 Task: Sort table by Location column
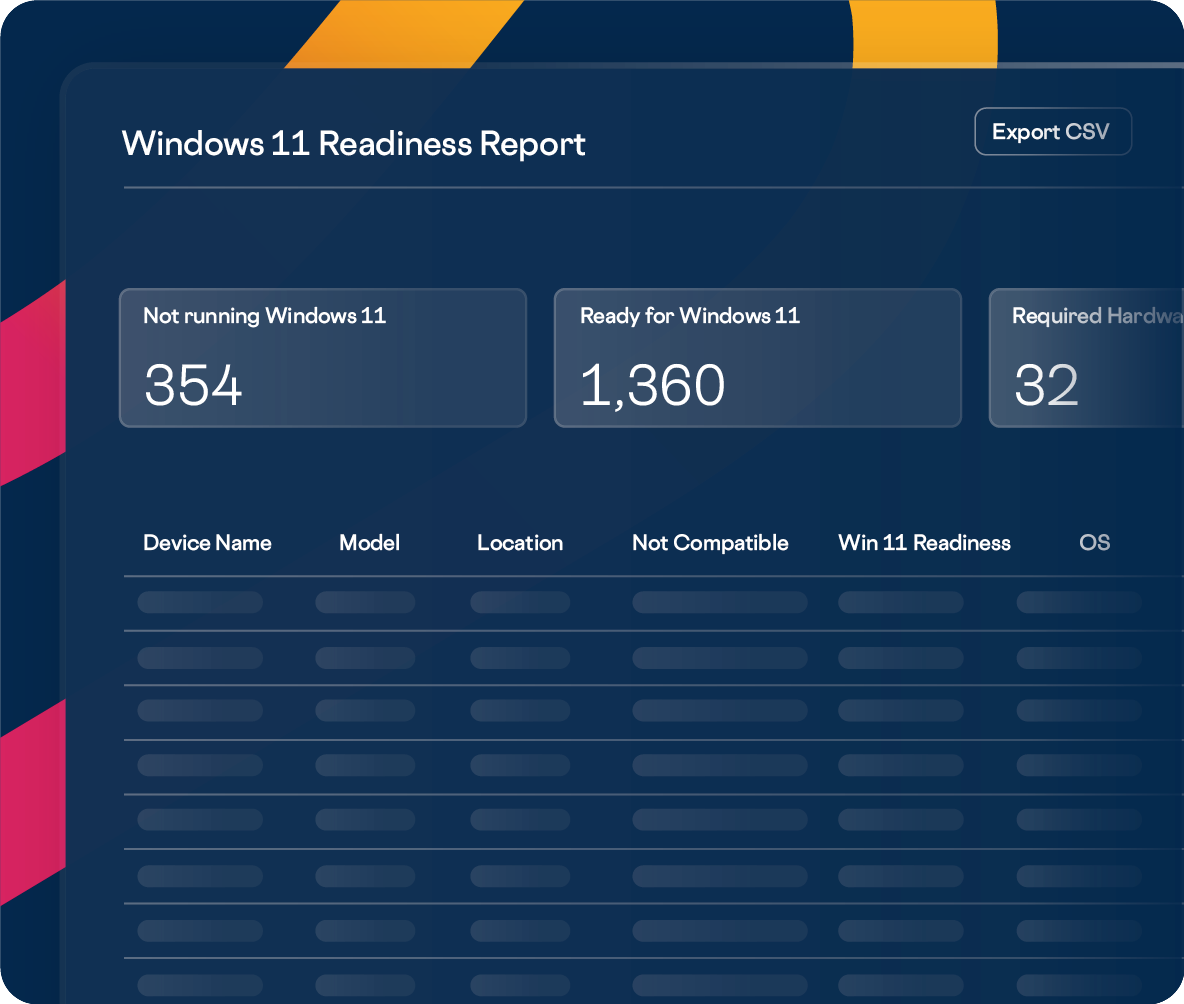[519, 543]
